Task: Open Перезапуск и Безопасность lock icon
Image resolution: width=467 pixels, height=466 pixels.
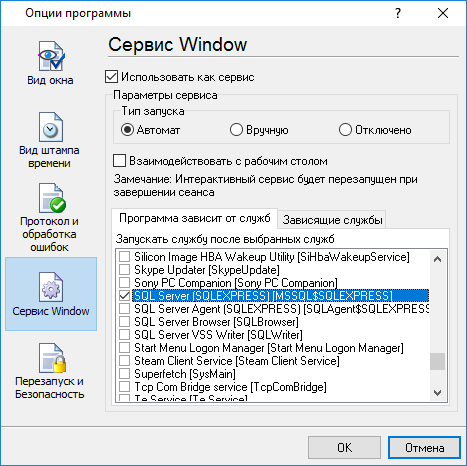Action: click(x=52, y=358)
